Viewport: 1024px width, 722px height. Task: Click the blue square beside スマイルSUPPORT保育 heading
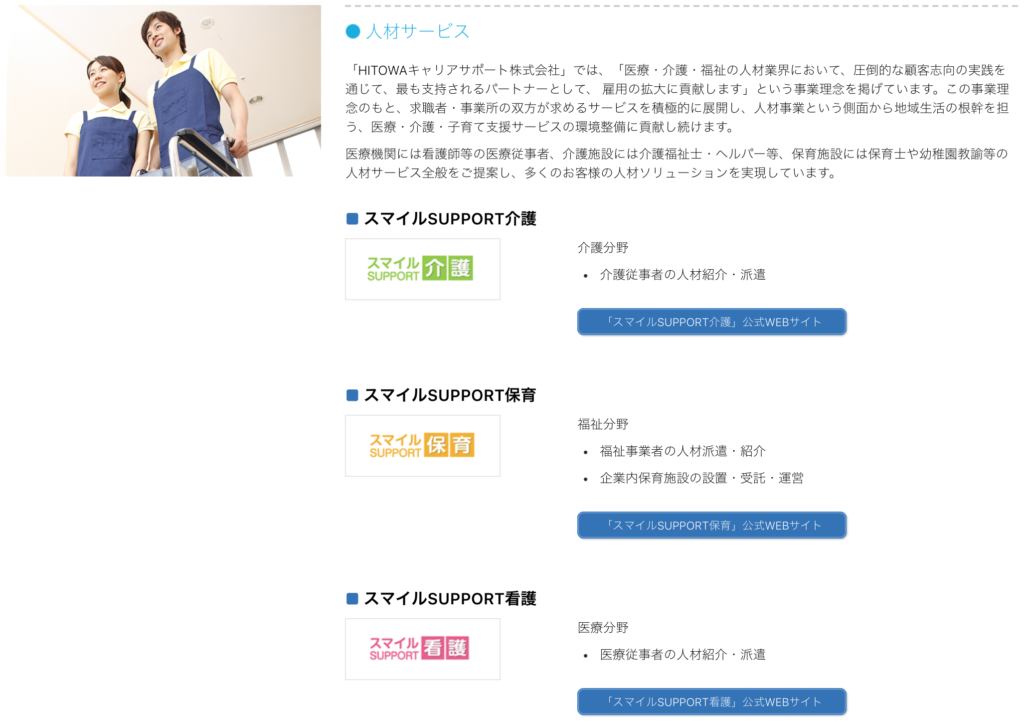point(352,395)
